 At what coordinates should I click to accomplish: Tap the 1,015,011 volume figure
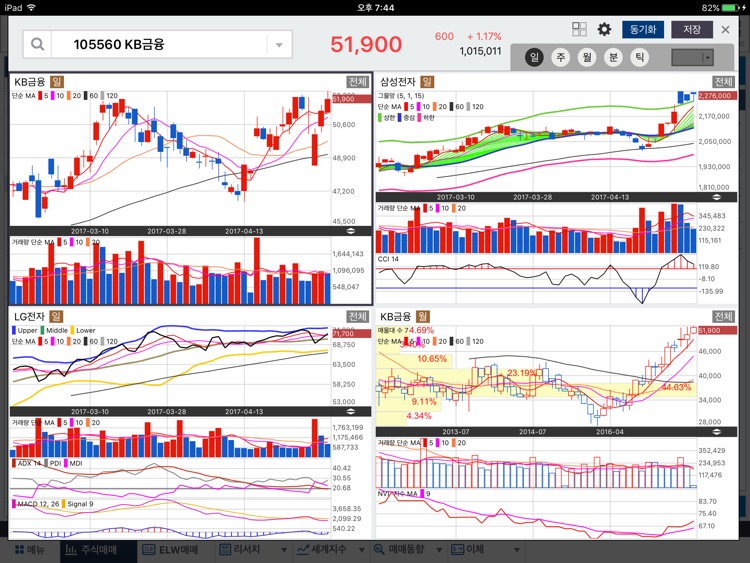(480, 51)
